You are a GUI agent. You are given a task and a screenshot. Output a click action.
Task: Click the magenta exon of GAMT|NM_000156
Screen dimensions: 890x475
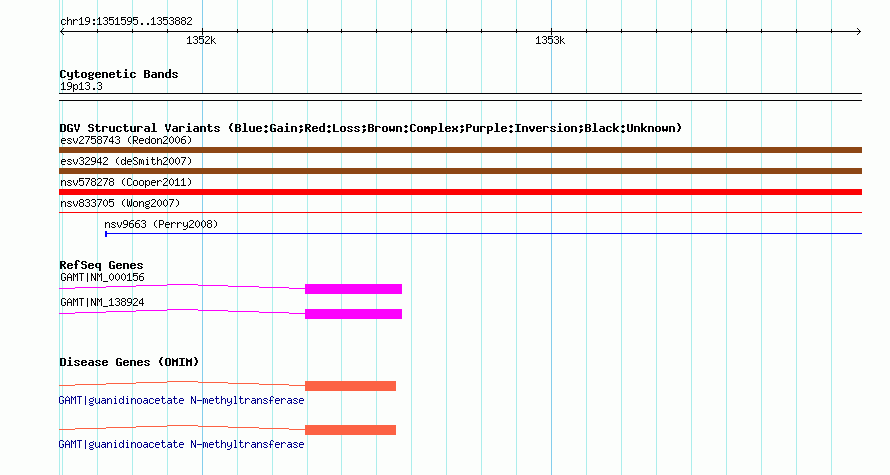(354, 289)
